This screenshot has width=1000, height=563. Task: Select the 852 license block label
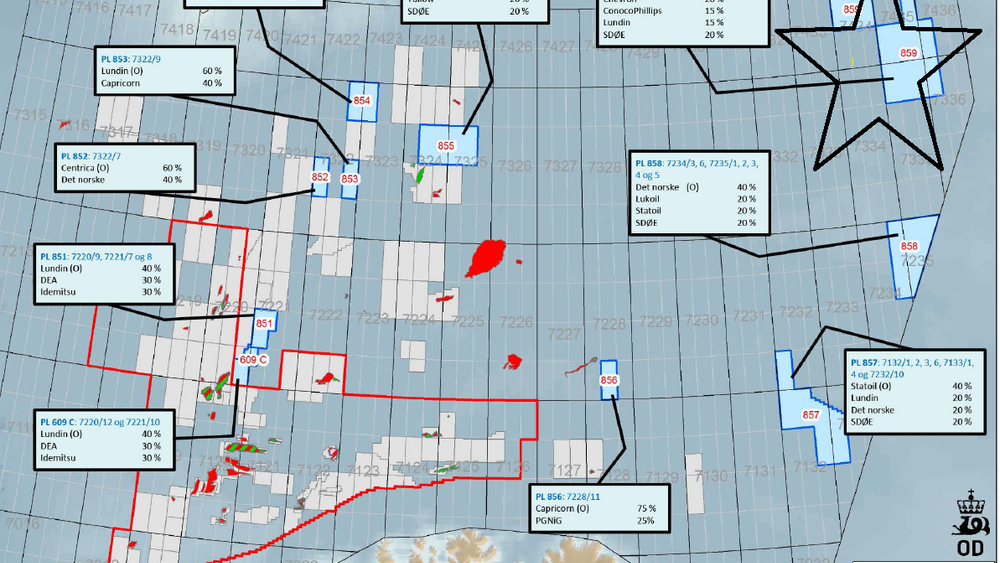click(x=320, y=177)
